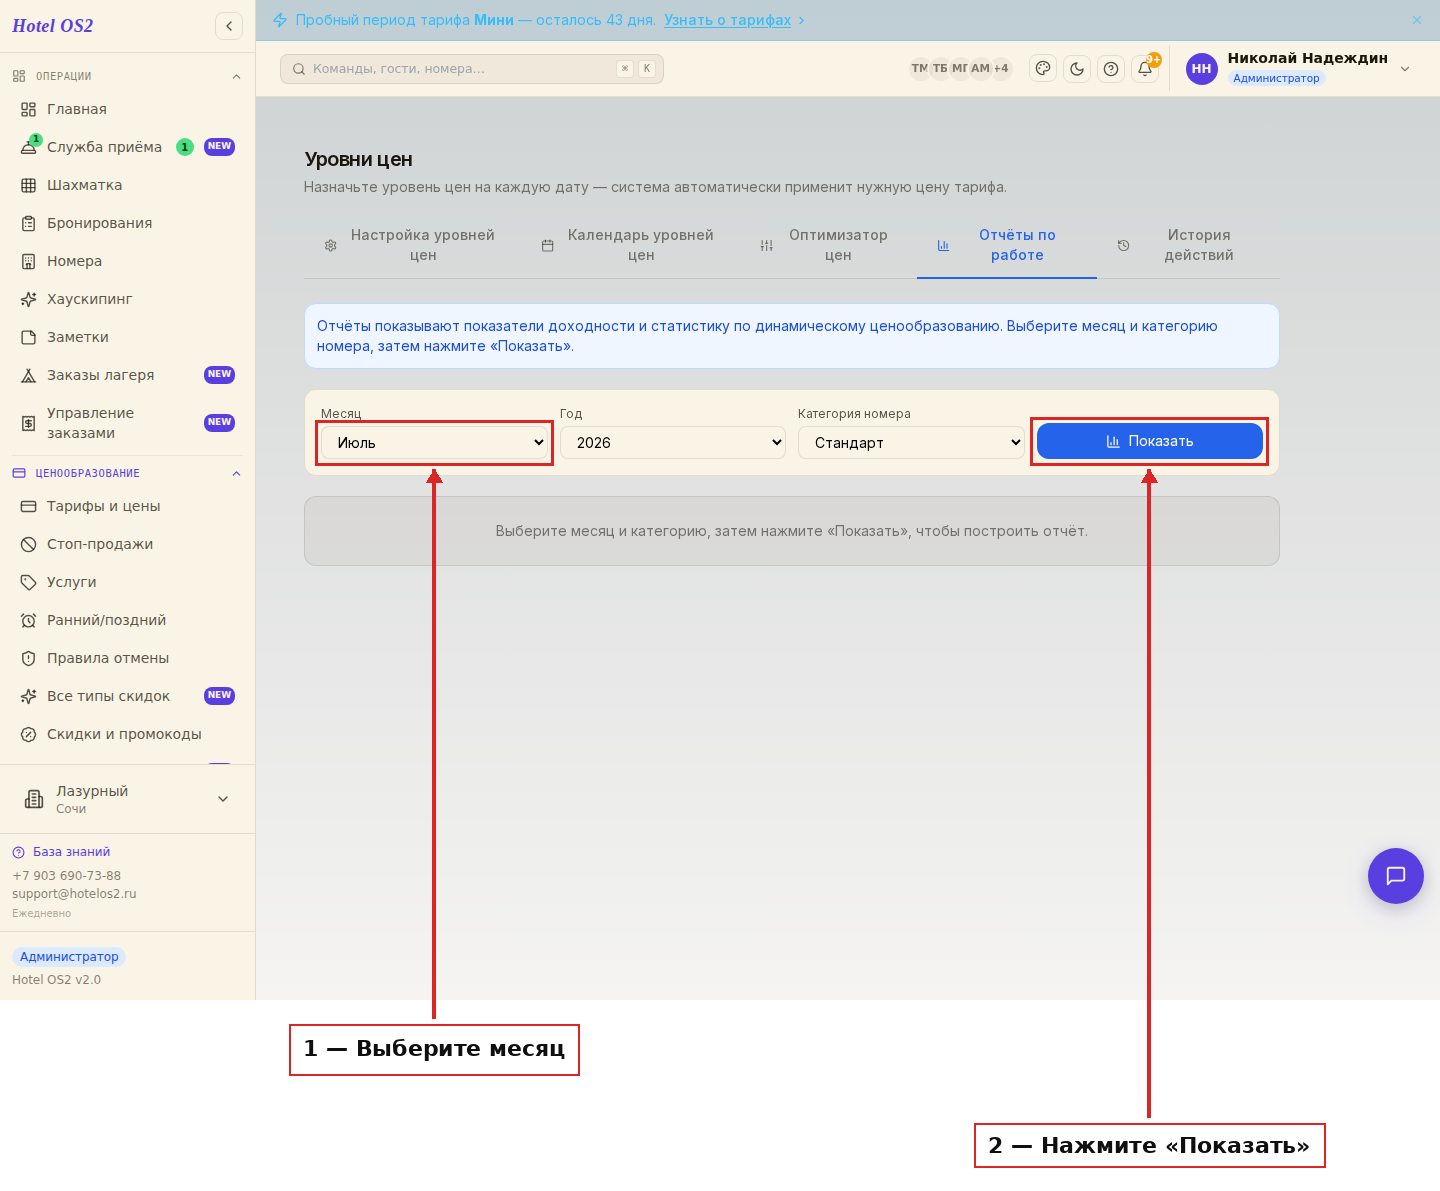Follow the Узнать о тарифах link
The width and height of the screenshot is (1440, 1191).
click(727, 20)
